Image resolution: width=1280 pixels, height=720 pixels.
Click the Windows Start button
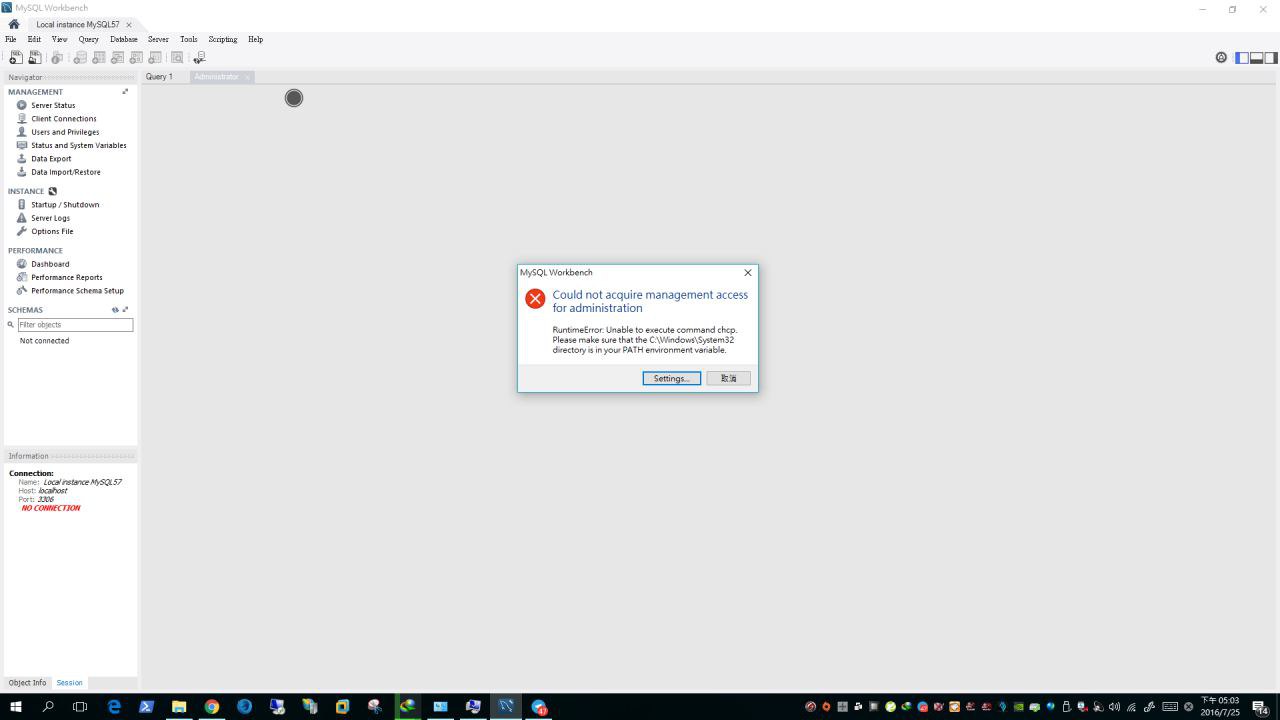point(15,707)
